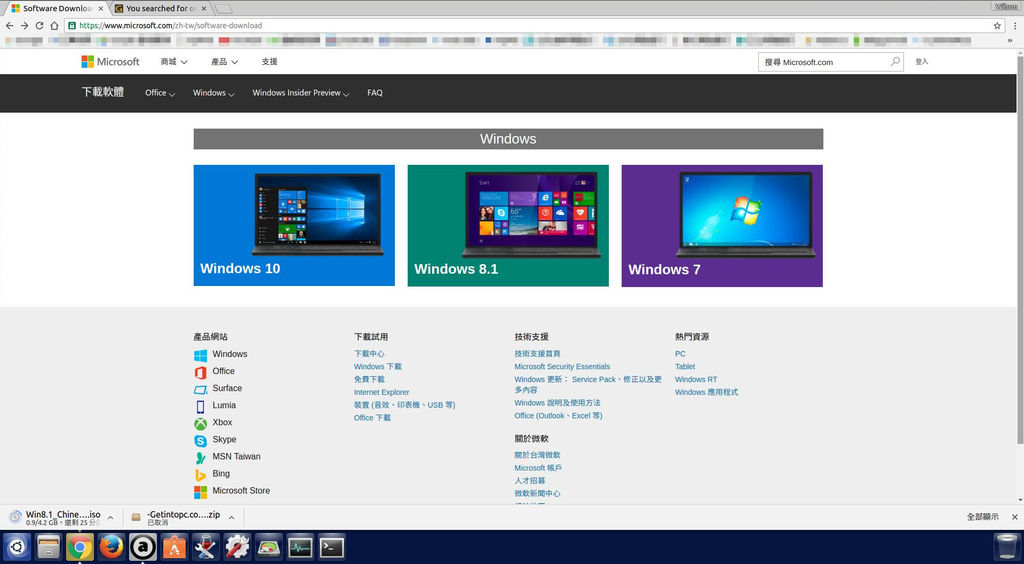Open the Windows 10 download tile
The image size is (1024, 564).
pyautogui.click(x=294, y=225)
